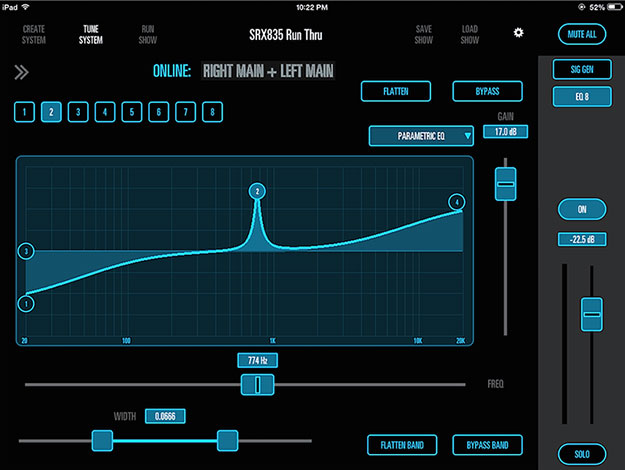Viewport: 625px width, 470px height.
Task: Open the EQ 8 panel
Action: [582, 96]
